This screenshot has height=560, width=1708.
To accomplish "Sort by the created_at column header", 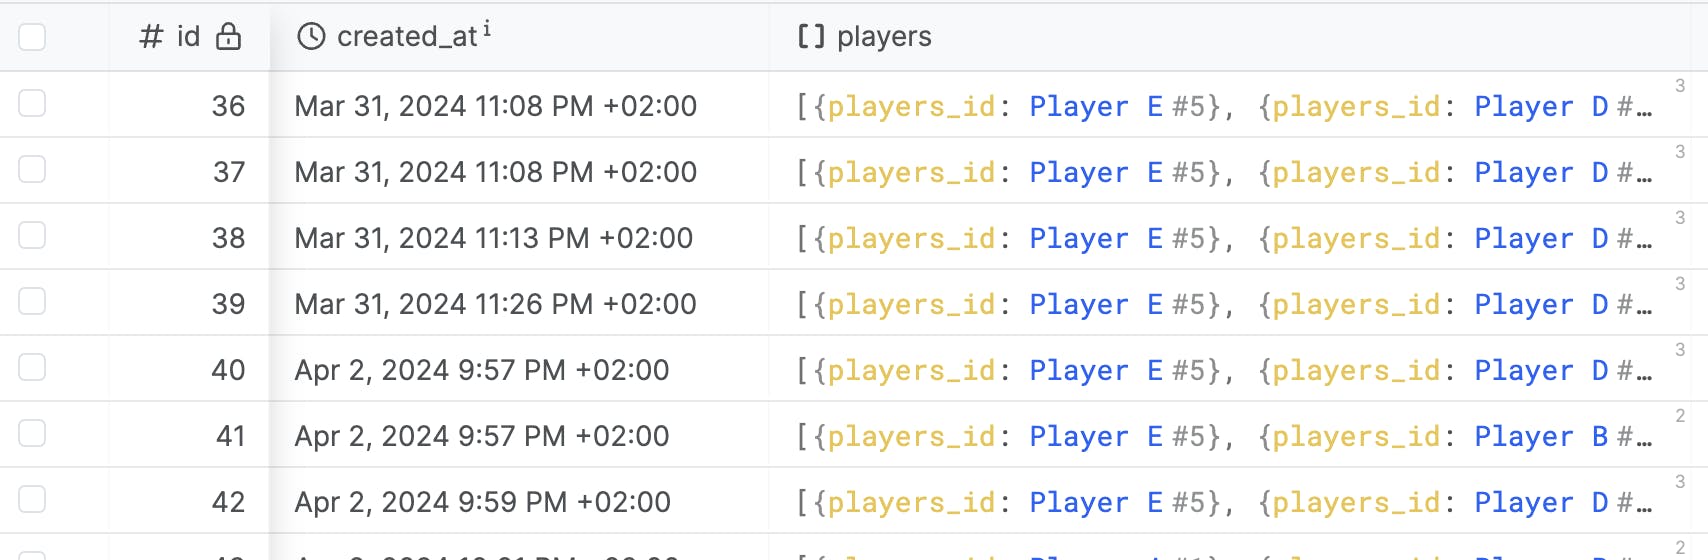I will [x=407, y=37].
